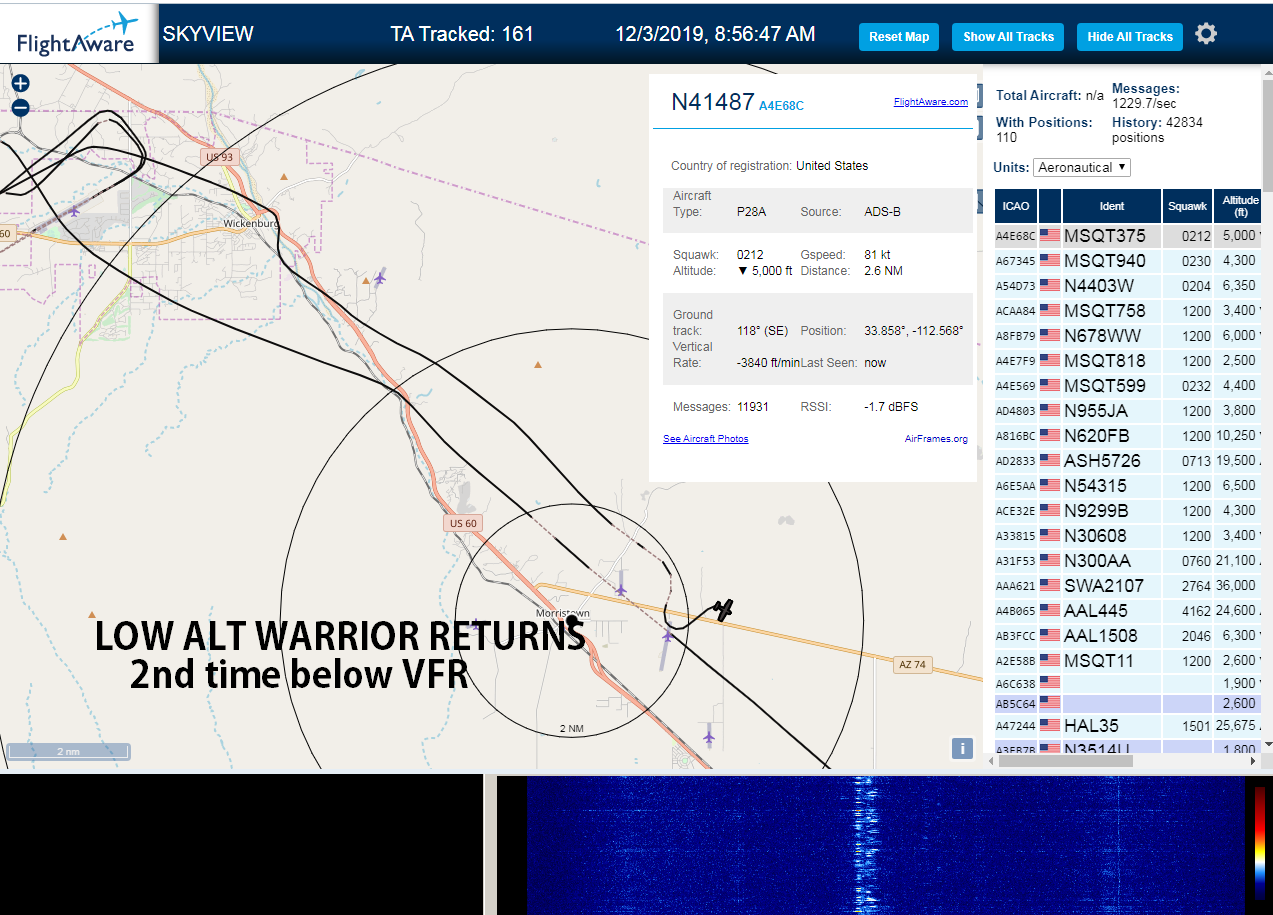The width and height of the screenshot is (1273, 915).
Task: Click the right arrow of horizontal scrollbar
Action: pos(1255,761)
